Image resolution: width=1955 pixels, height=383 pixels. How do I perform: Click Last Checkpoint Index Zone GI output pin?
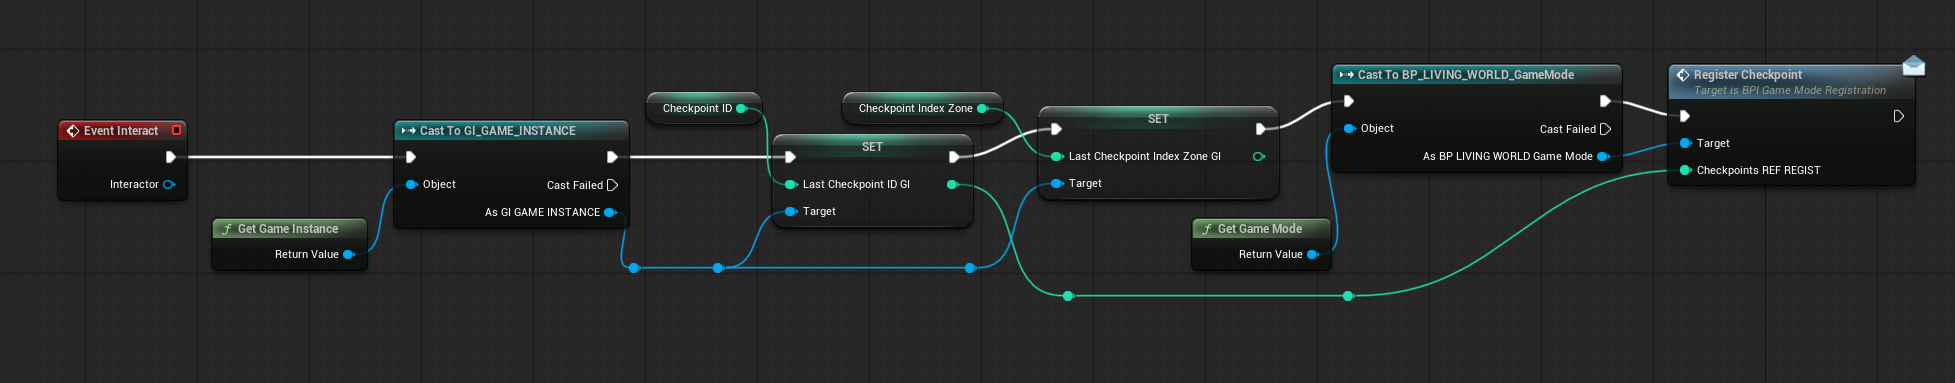[x=1258, y=156]
